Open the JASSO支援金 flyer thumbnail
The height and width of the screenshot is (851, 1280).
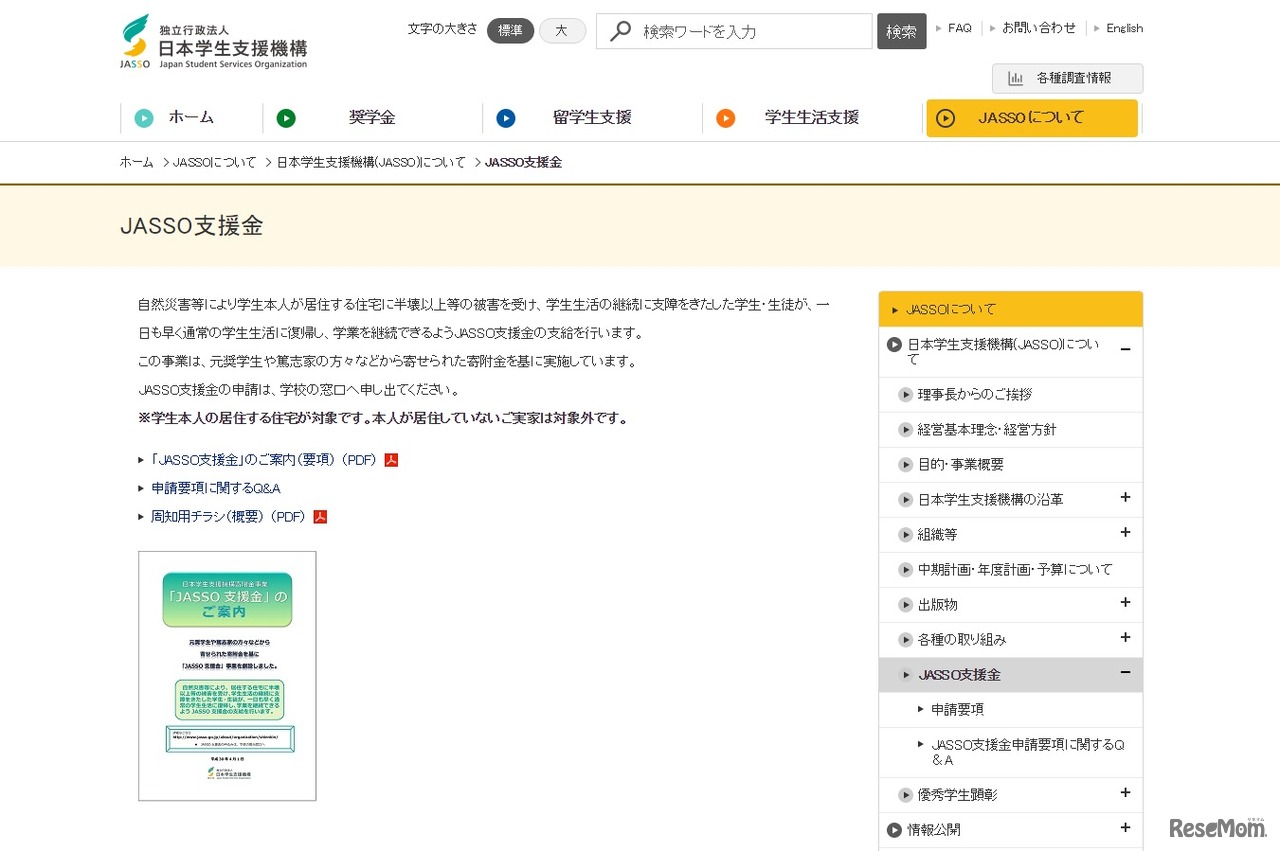227,675
